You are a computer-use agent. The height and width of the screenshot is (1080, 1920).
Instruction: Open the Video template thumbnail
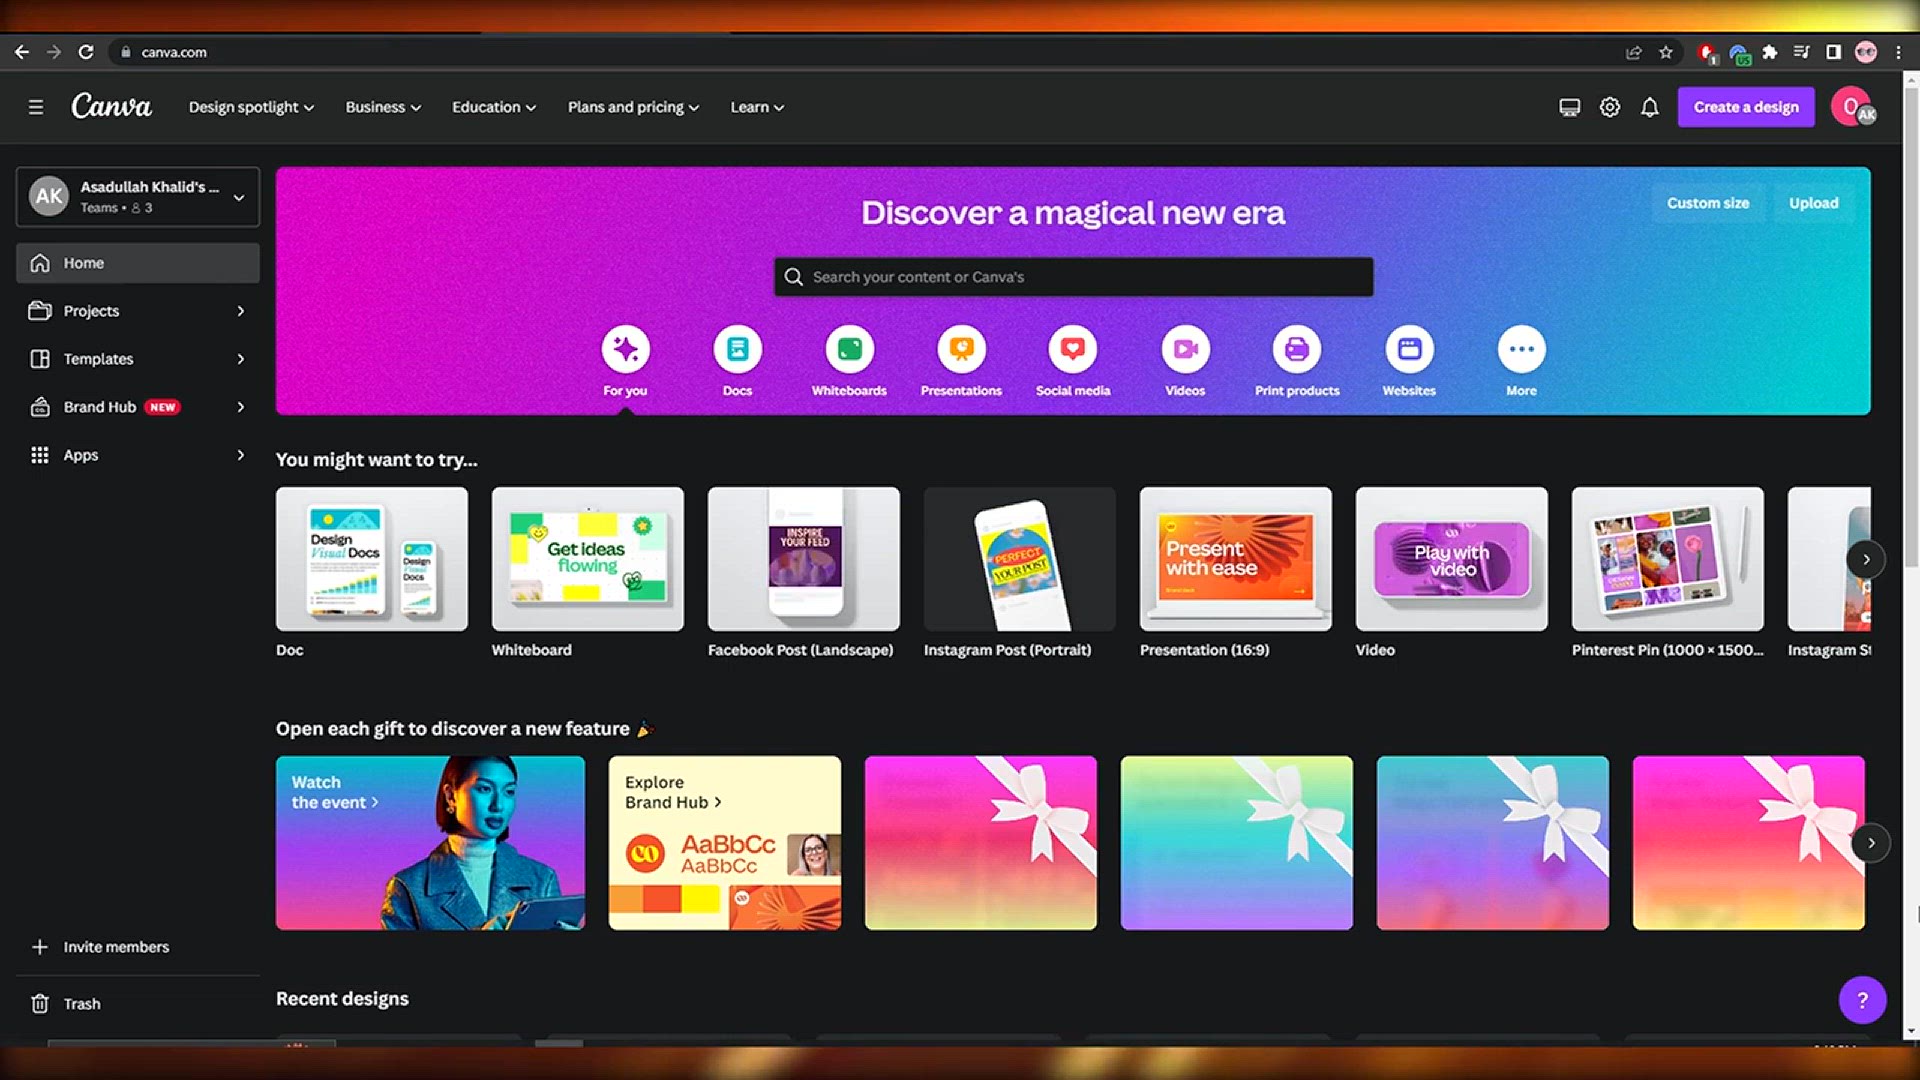(x=1452, y=559)
